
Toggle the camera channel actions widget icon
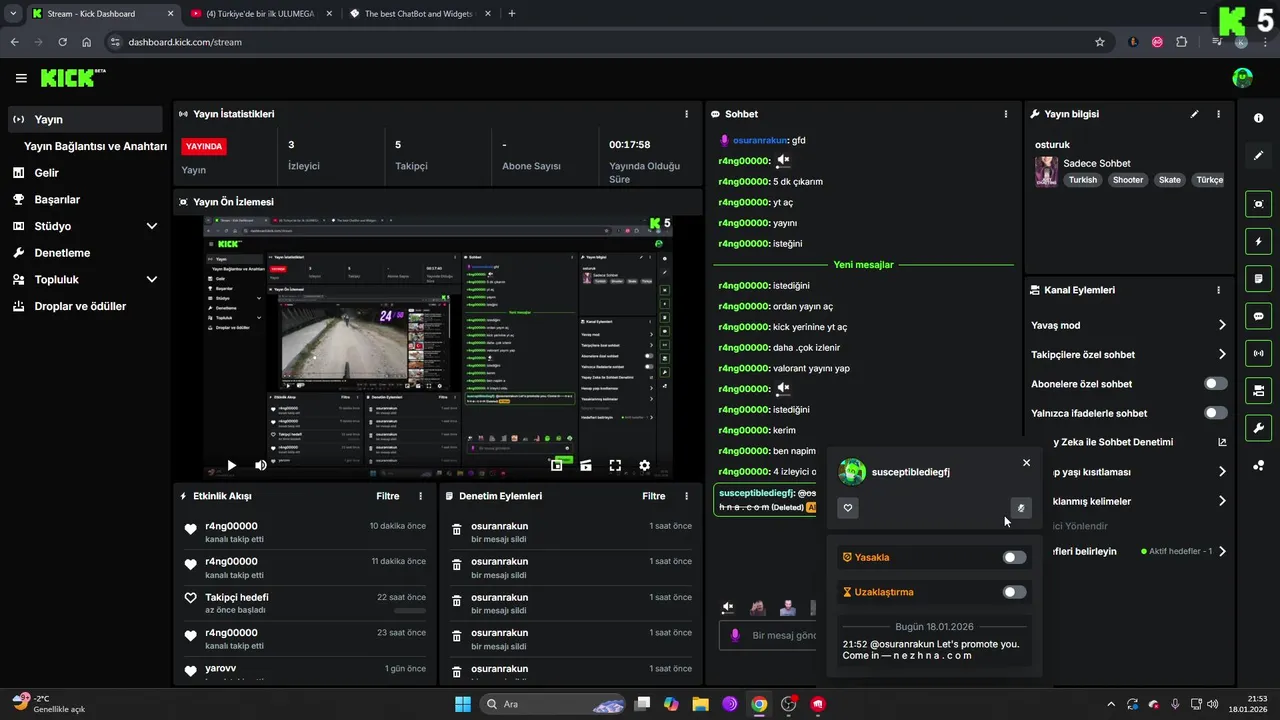click(1258, 390)
